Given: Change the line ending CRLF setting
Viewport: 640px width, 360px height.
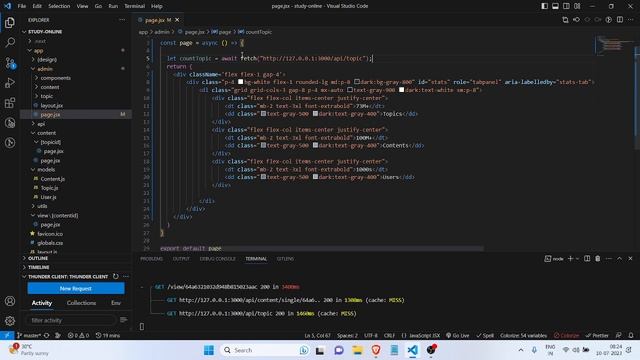Looking at the screenshot, I should 389,335.
